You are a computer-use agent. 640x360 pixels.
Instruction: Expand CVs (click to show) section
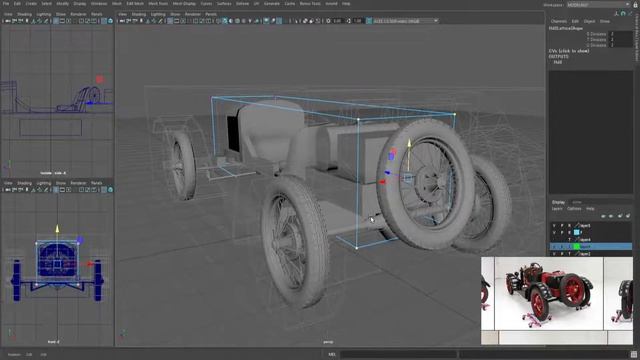point(569,51)
